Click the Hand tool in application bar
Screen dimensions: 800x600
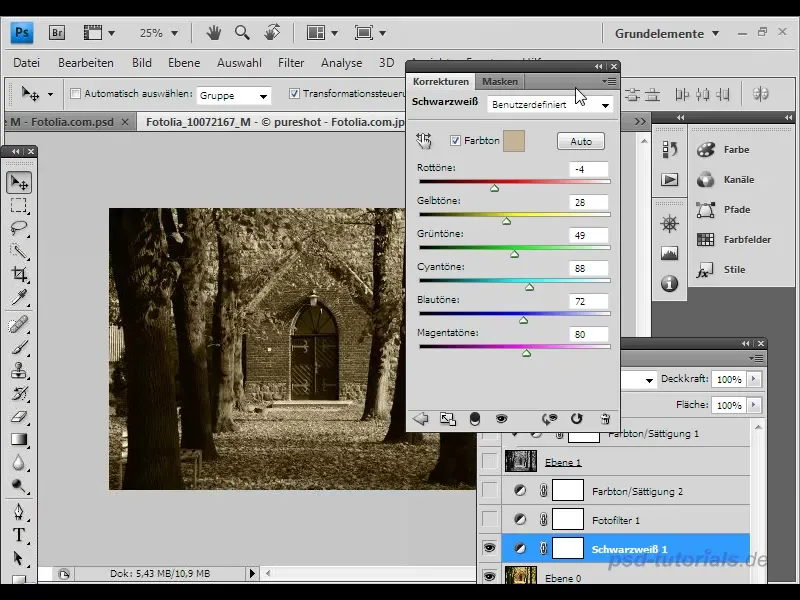pyautogui.click(x=213, y=33)
